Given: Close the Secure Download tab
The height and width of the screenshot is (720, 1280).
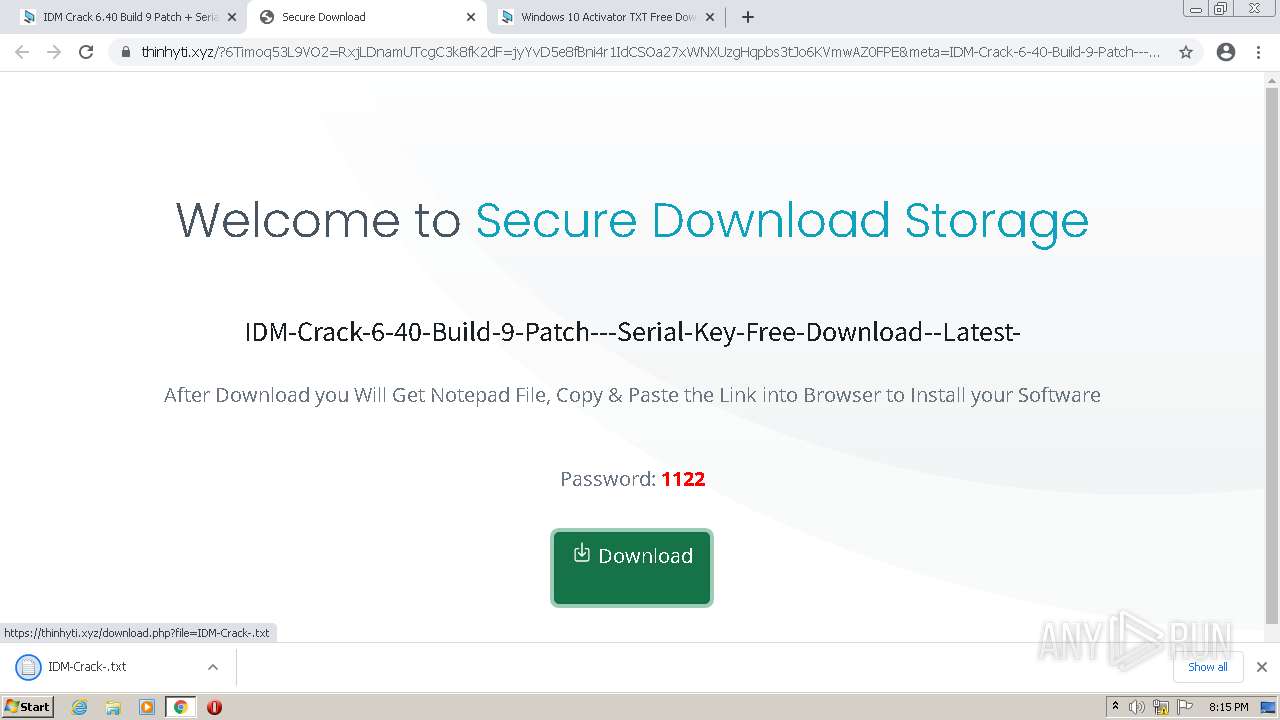Looking at the screenshot, I should tap(471, 17).
